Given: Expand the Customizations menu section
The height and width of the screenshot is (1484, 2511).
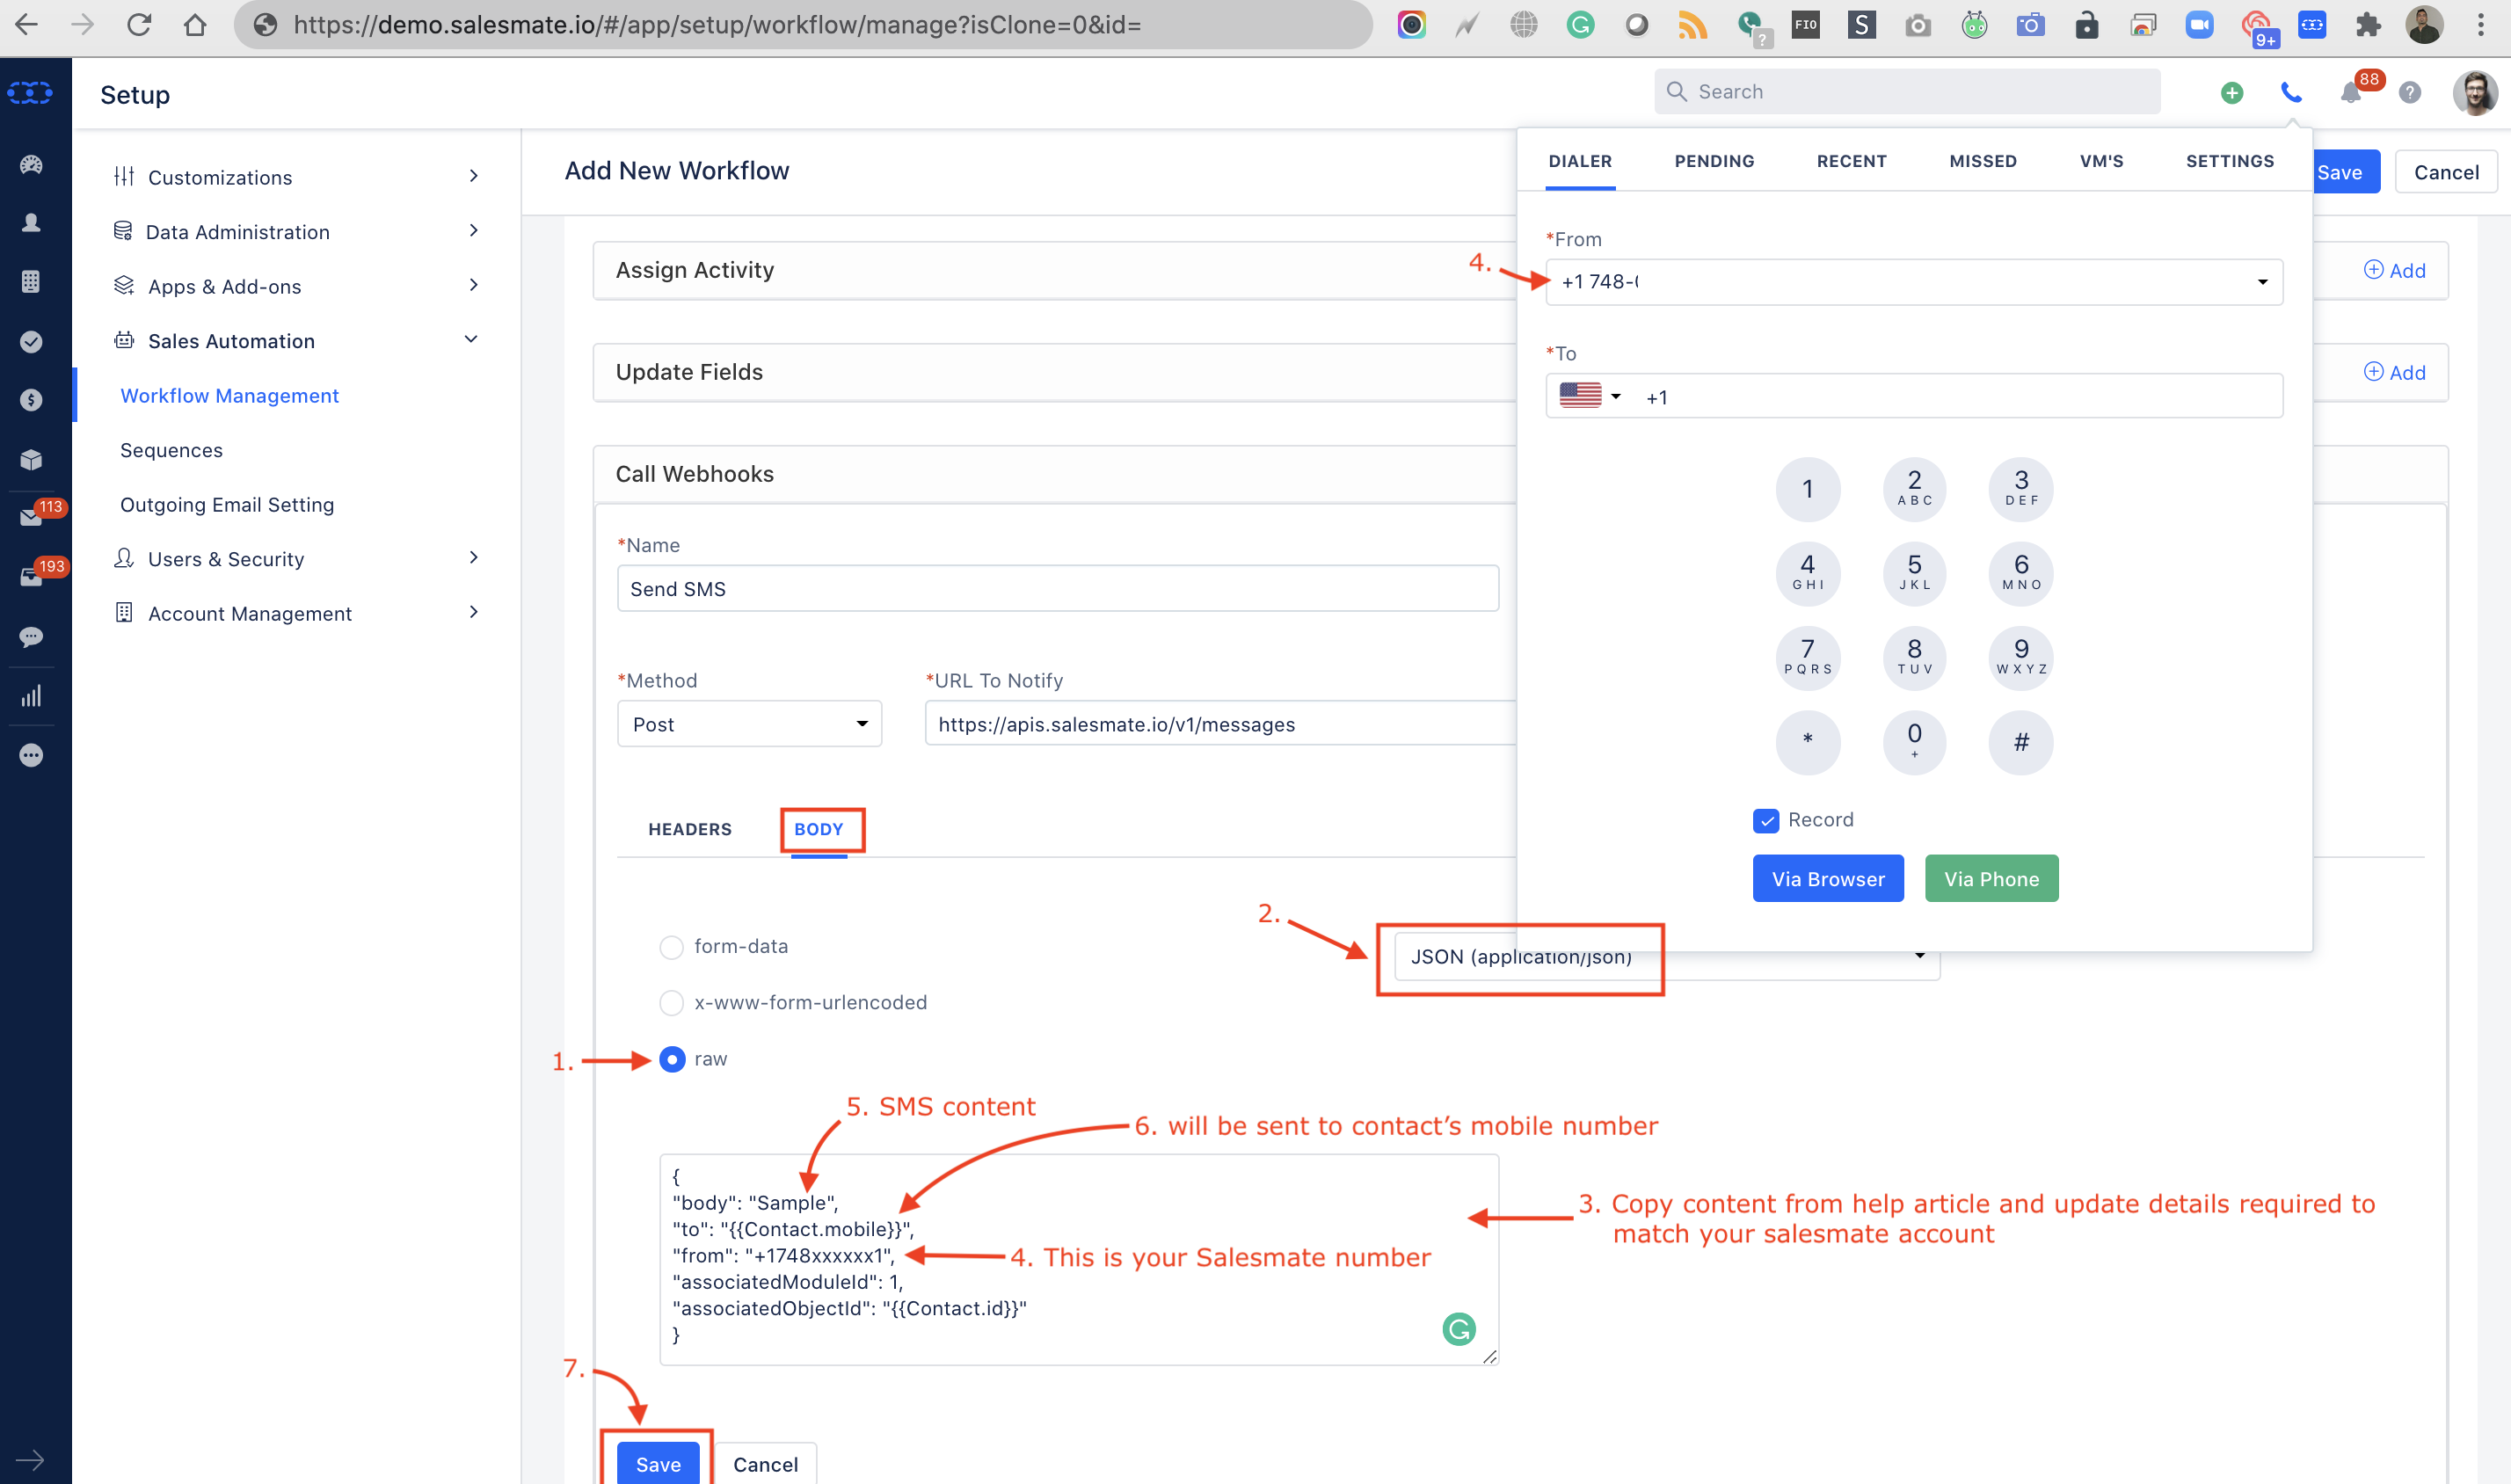Looking at the screenshot, I should pyautogui.click(x=297, y=177).
